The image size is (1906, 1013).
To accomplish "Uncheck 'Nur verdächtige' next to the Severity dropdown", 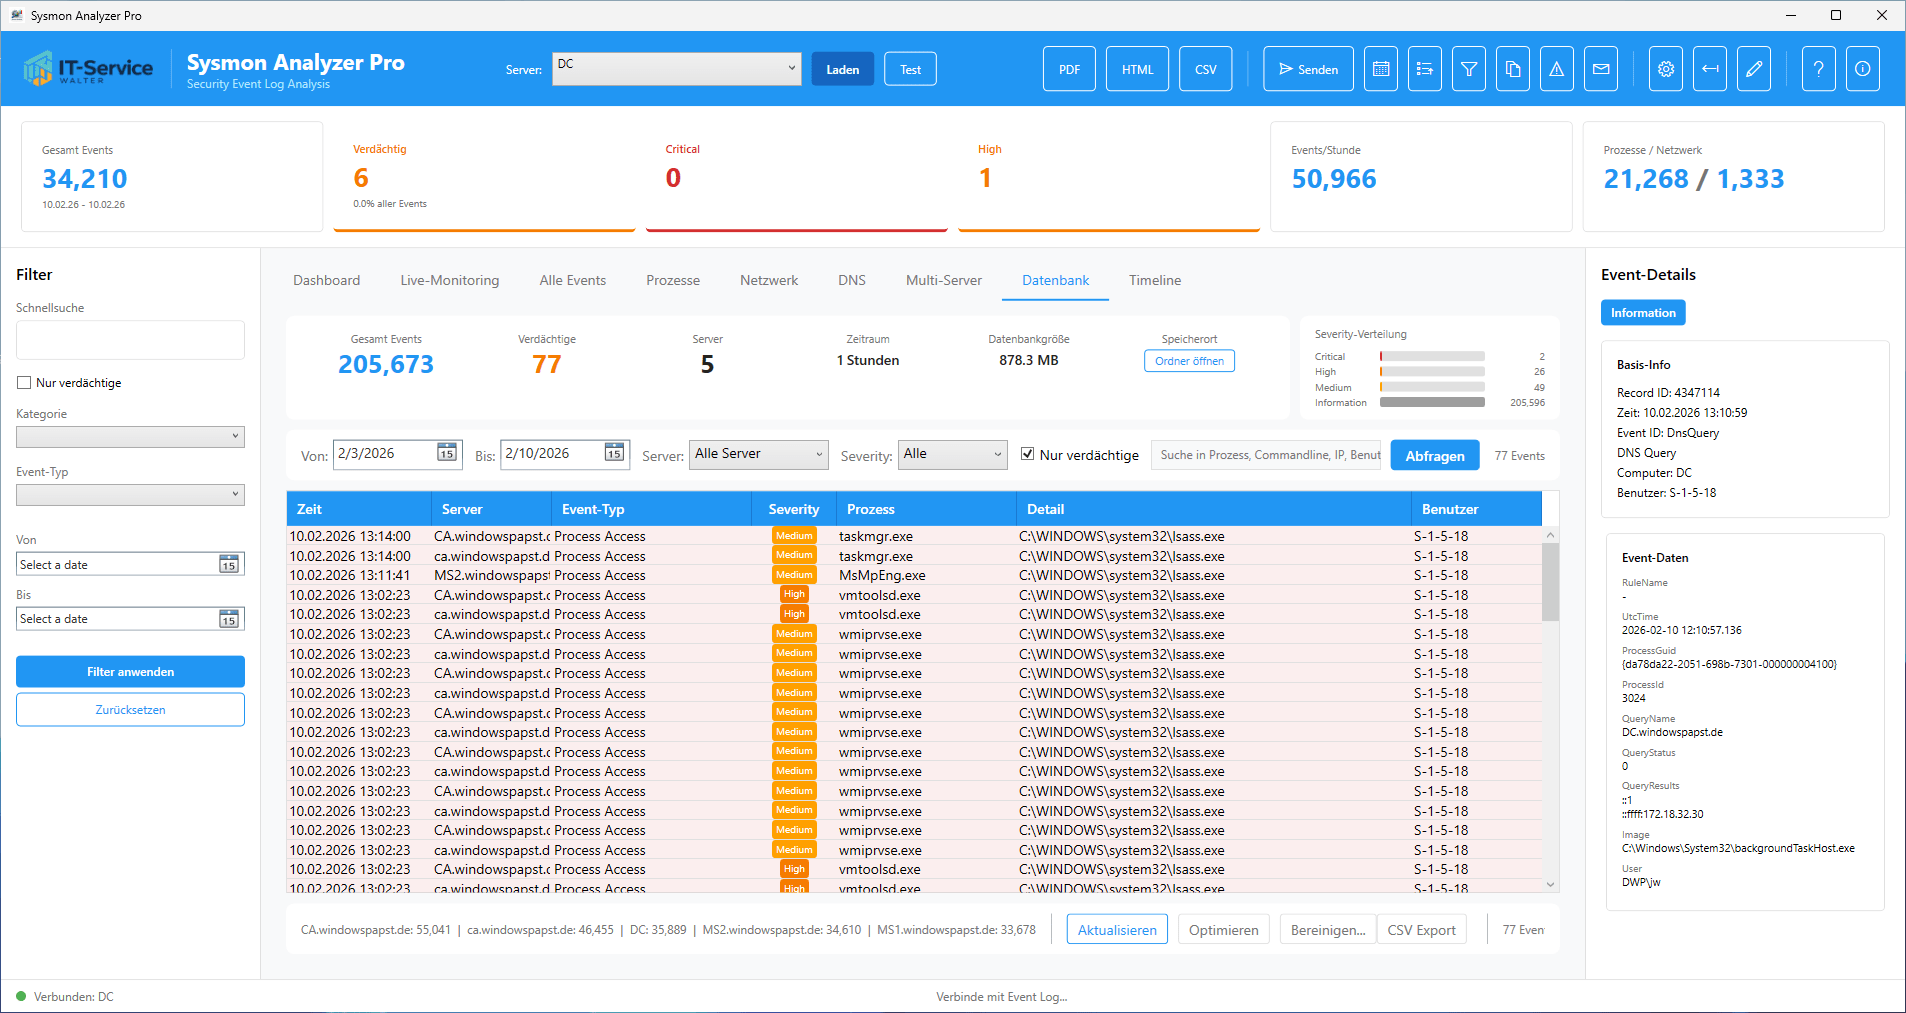I will point(1027,454).
